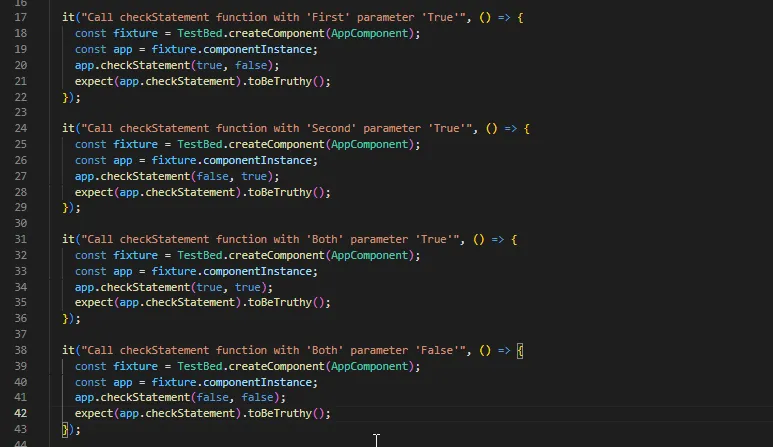Click checkStatement(true, true) call on line 34

click(183, 287)
